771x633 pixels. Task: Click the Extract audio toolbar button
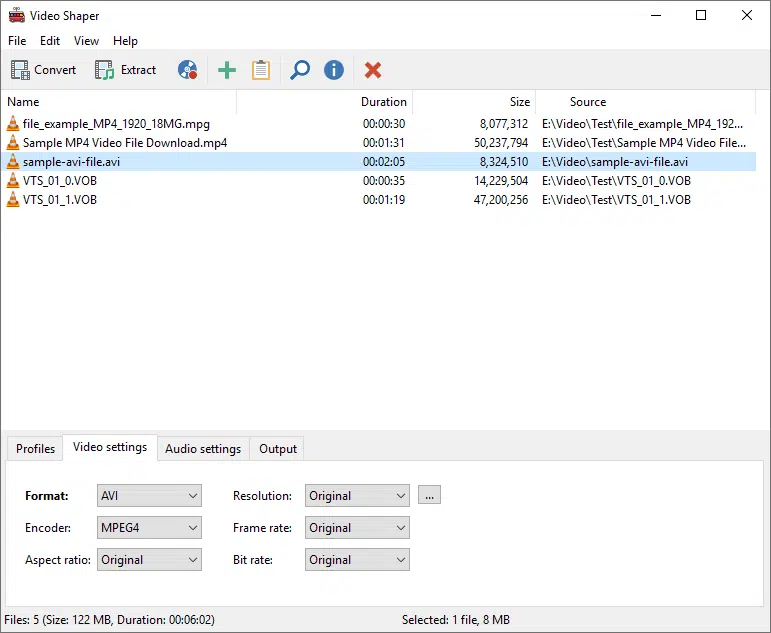click(x=126, y=70)
